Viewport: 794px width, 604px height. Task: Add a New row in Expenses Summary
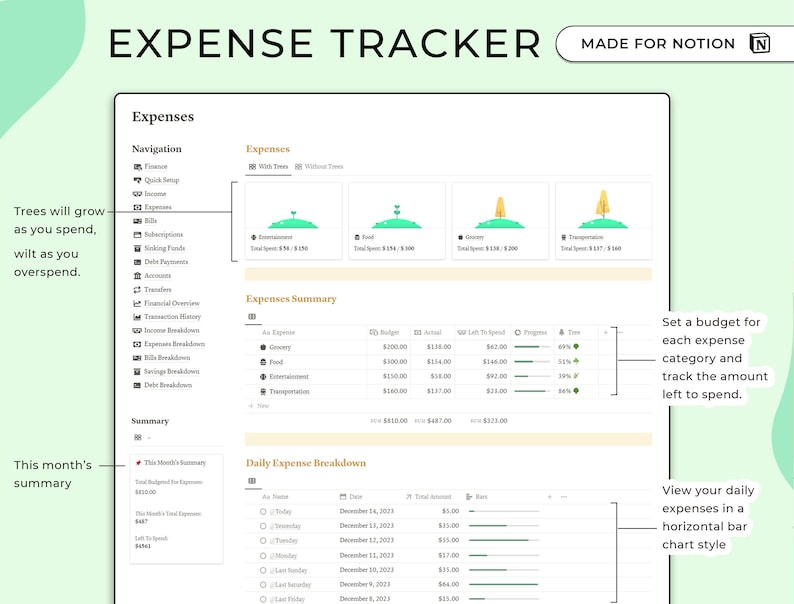pyautogui.click(x=259, y=406)
